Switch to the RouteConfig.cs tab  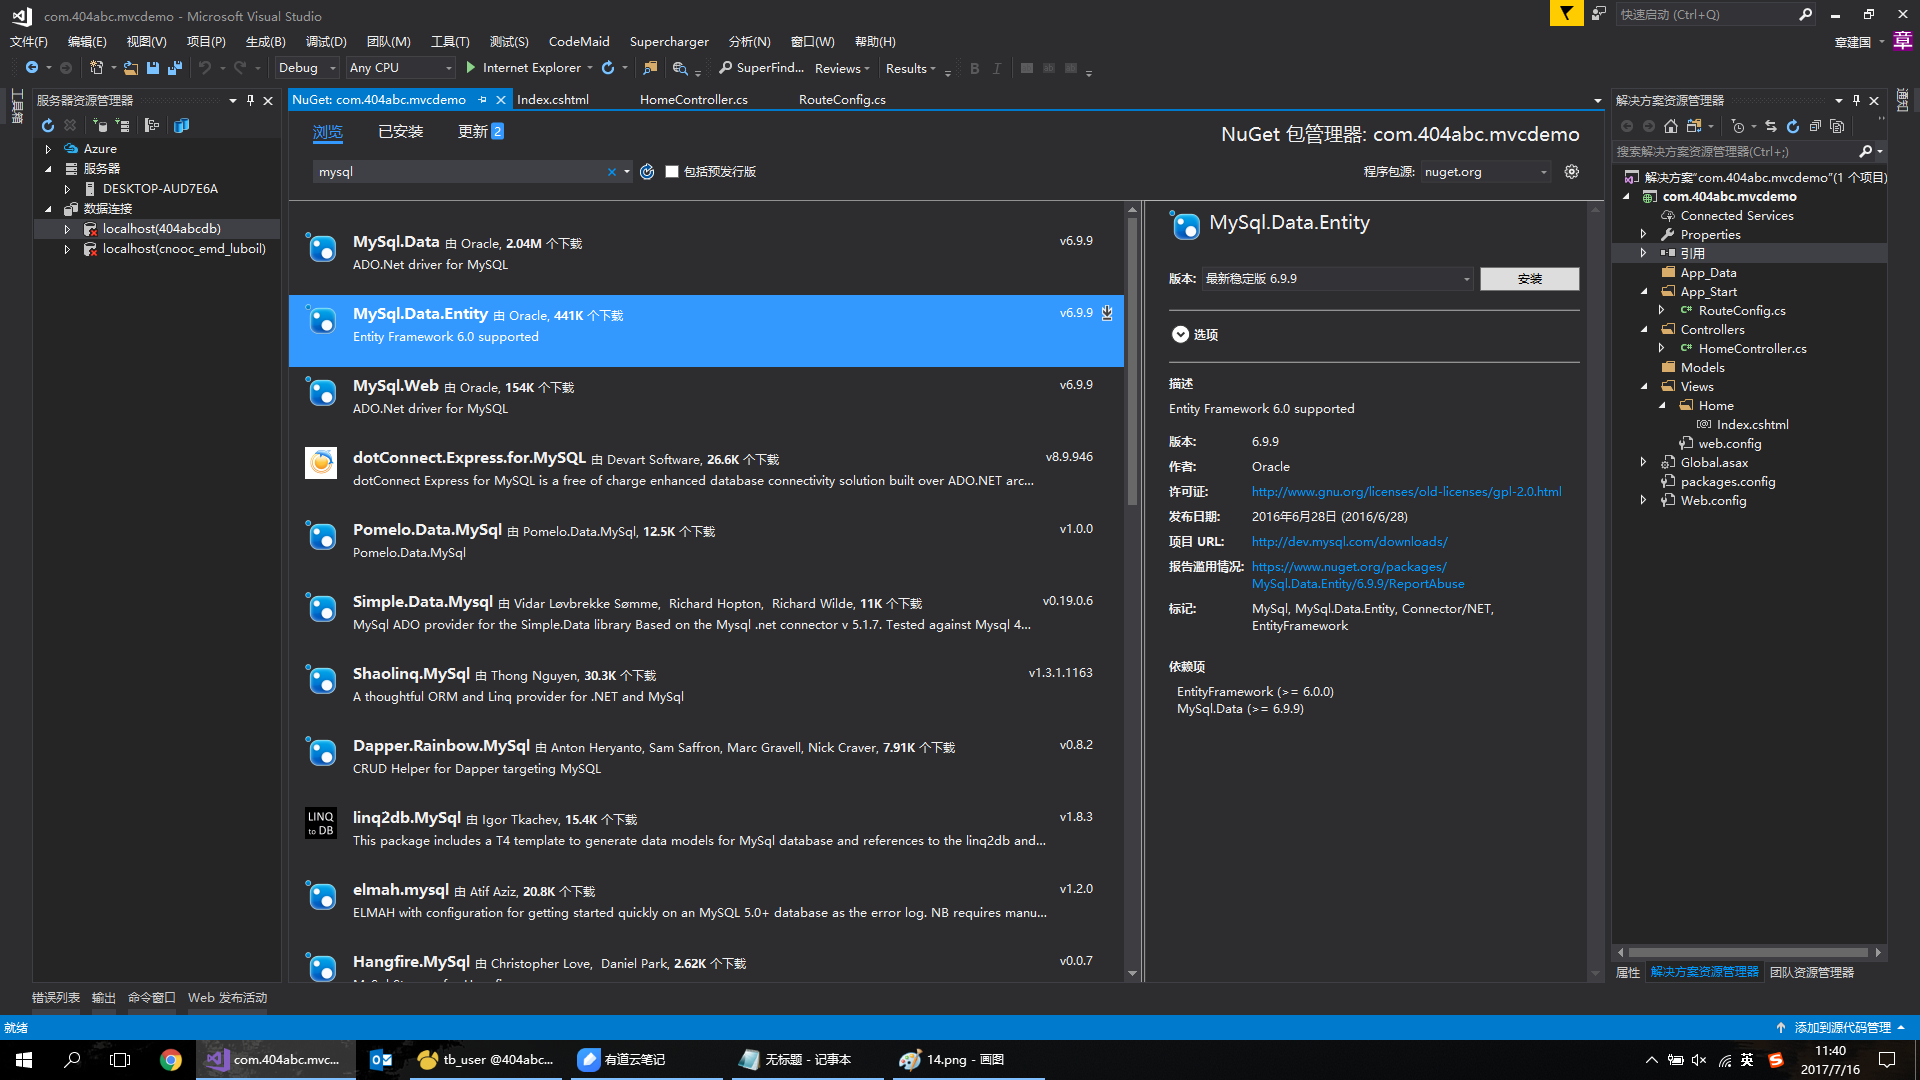842,100
